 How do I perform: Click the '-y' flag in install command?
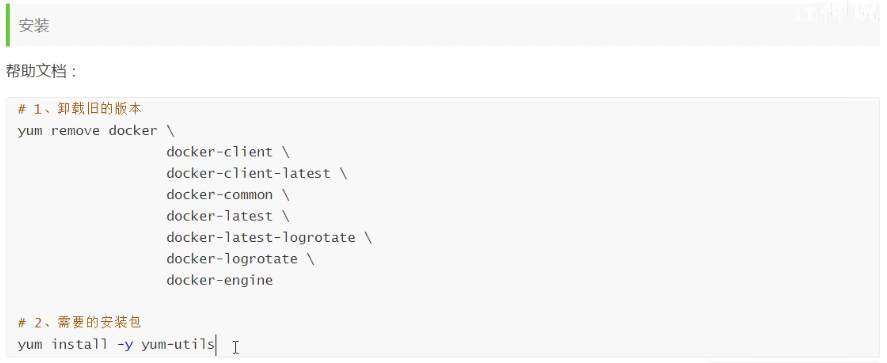[x=125, y=344]
